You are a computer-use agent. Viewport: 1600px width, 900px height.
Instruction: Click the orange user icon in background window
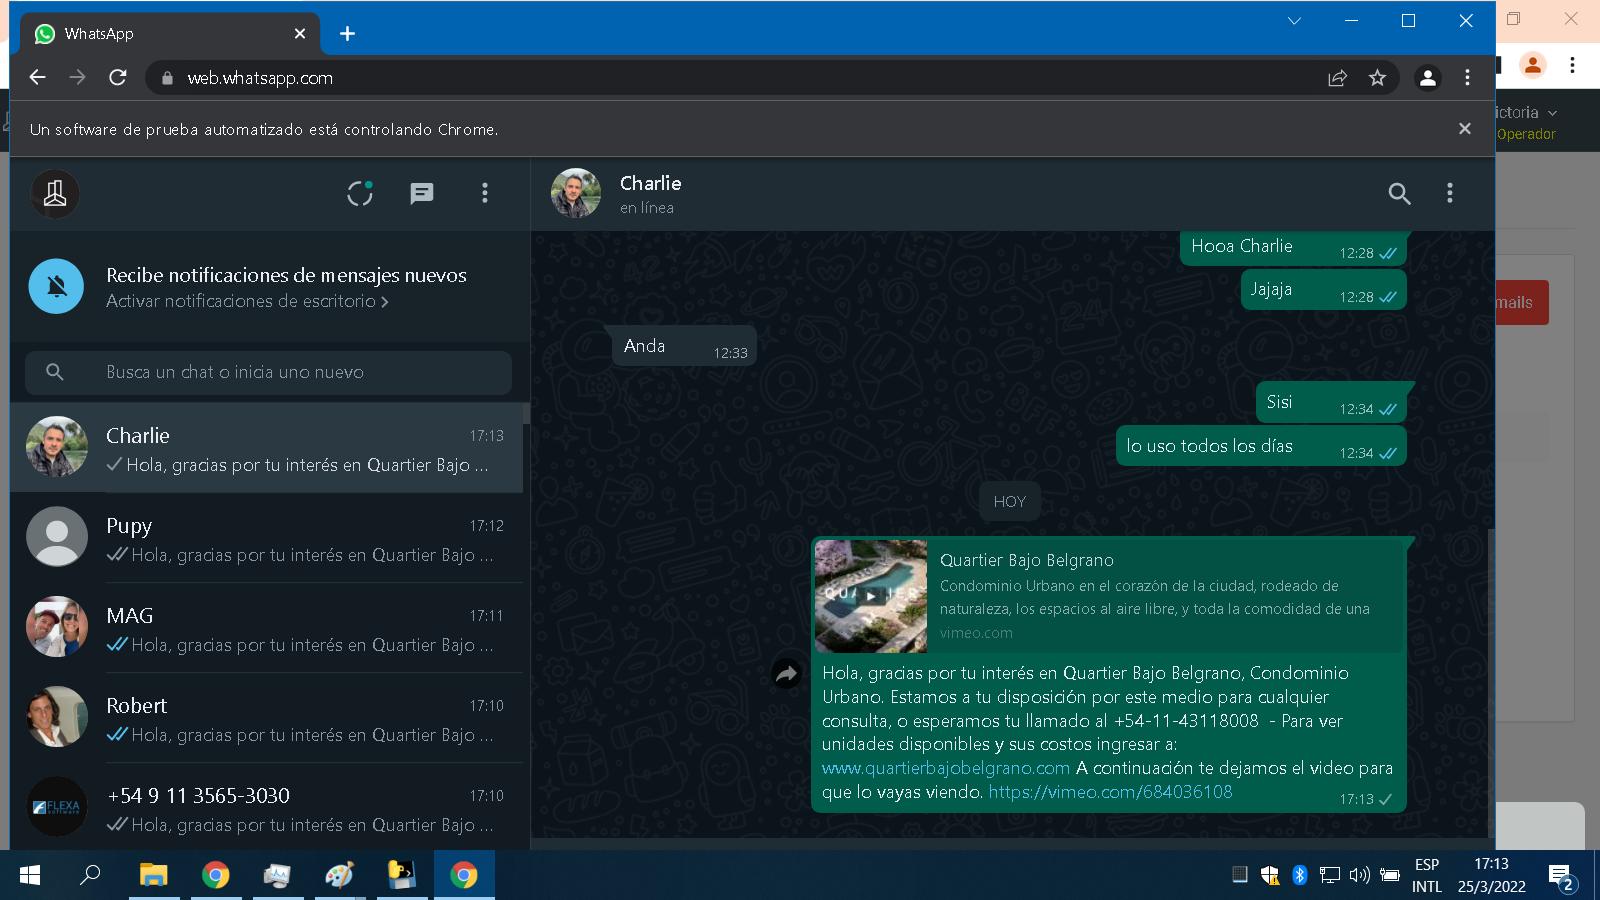point(1532,65)
